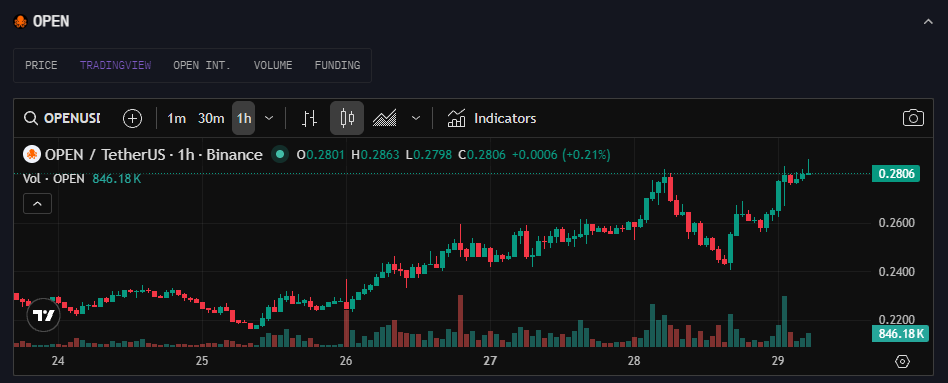Click the compare or add symbol plus icon
This screenshot has height=383, width=948.
[x=132, y=118]
